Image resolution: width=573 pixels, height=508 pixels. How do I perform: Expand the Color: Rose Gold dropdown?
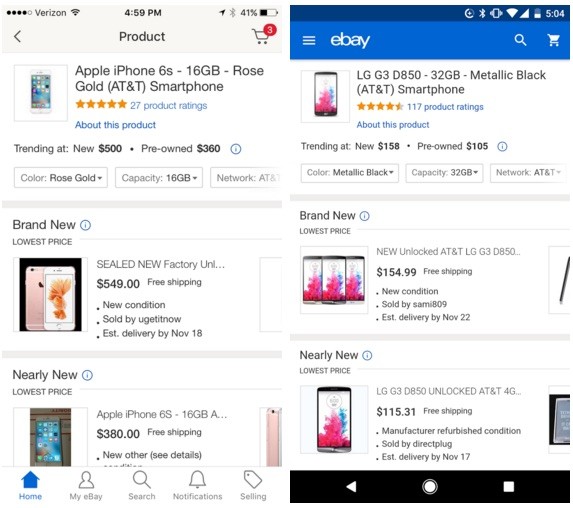(61, 178)
